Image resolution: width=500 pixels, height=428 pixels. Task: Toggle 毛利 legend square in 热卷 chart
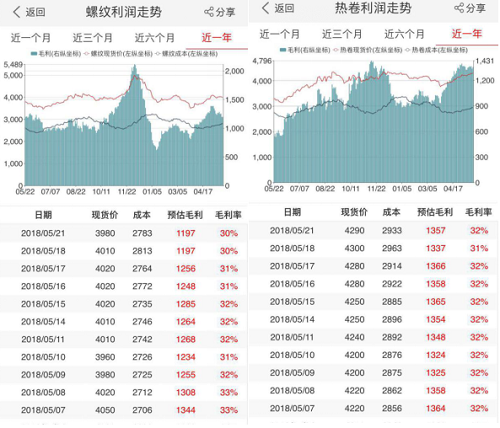point(283,50)
